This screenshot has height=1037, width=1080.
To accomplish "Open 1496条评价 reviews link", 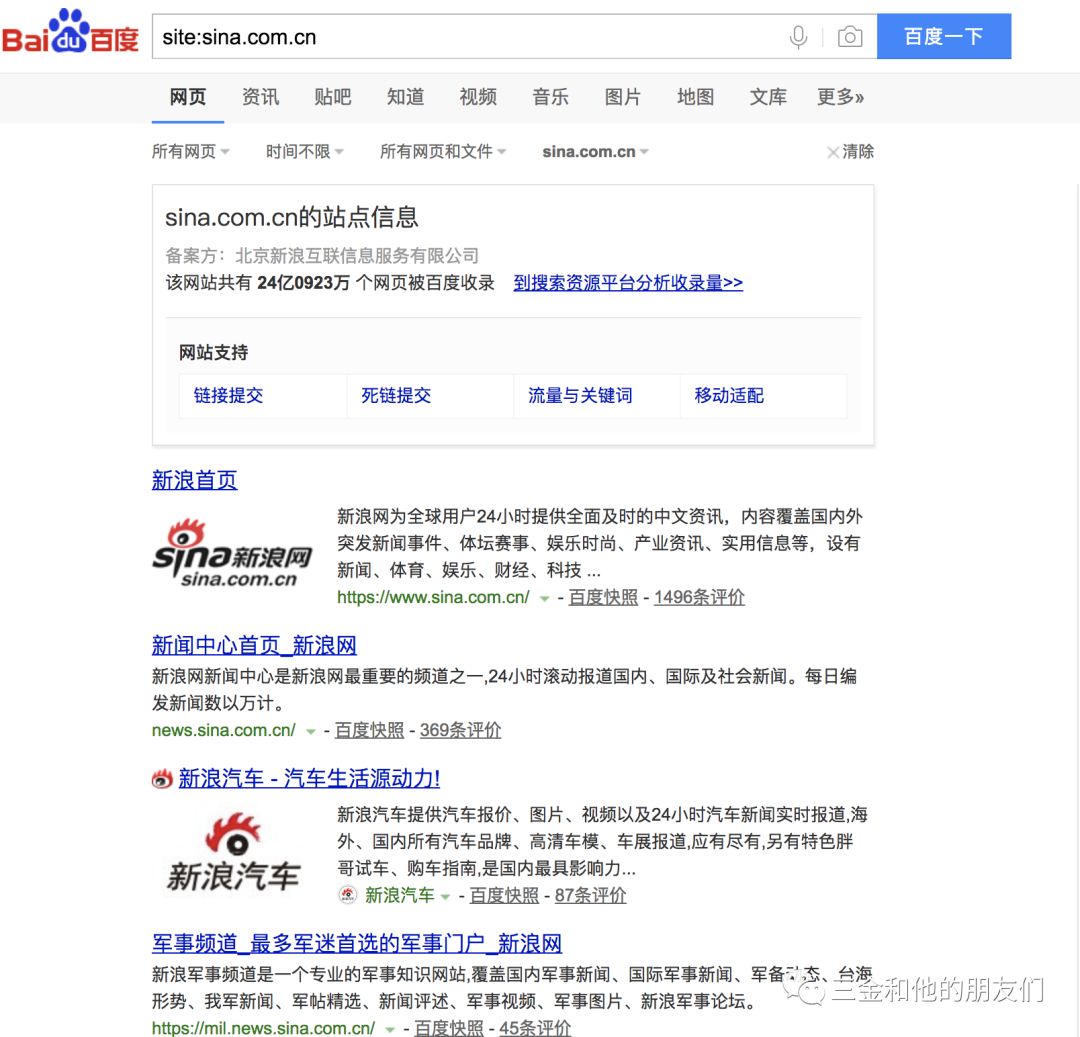I will click(x=699, y=597).
